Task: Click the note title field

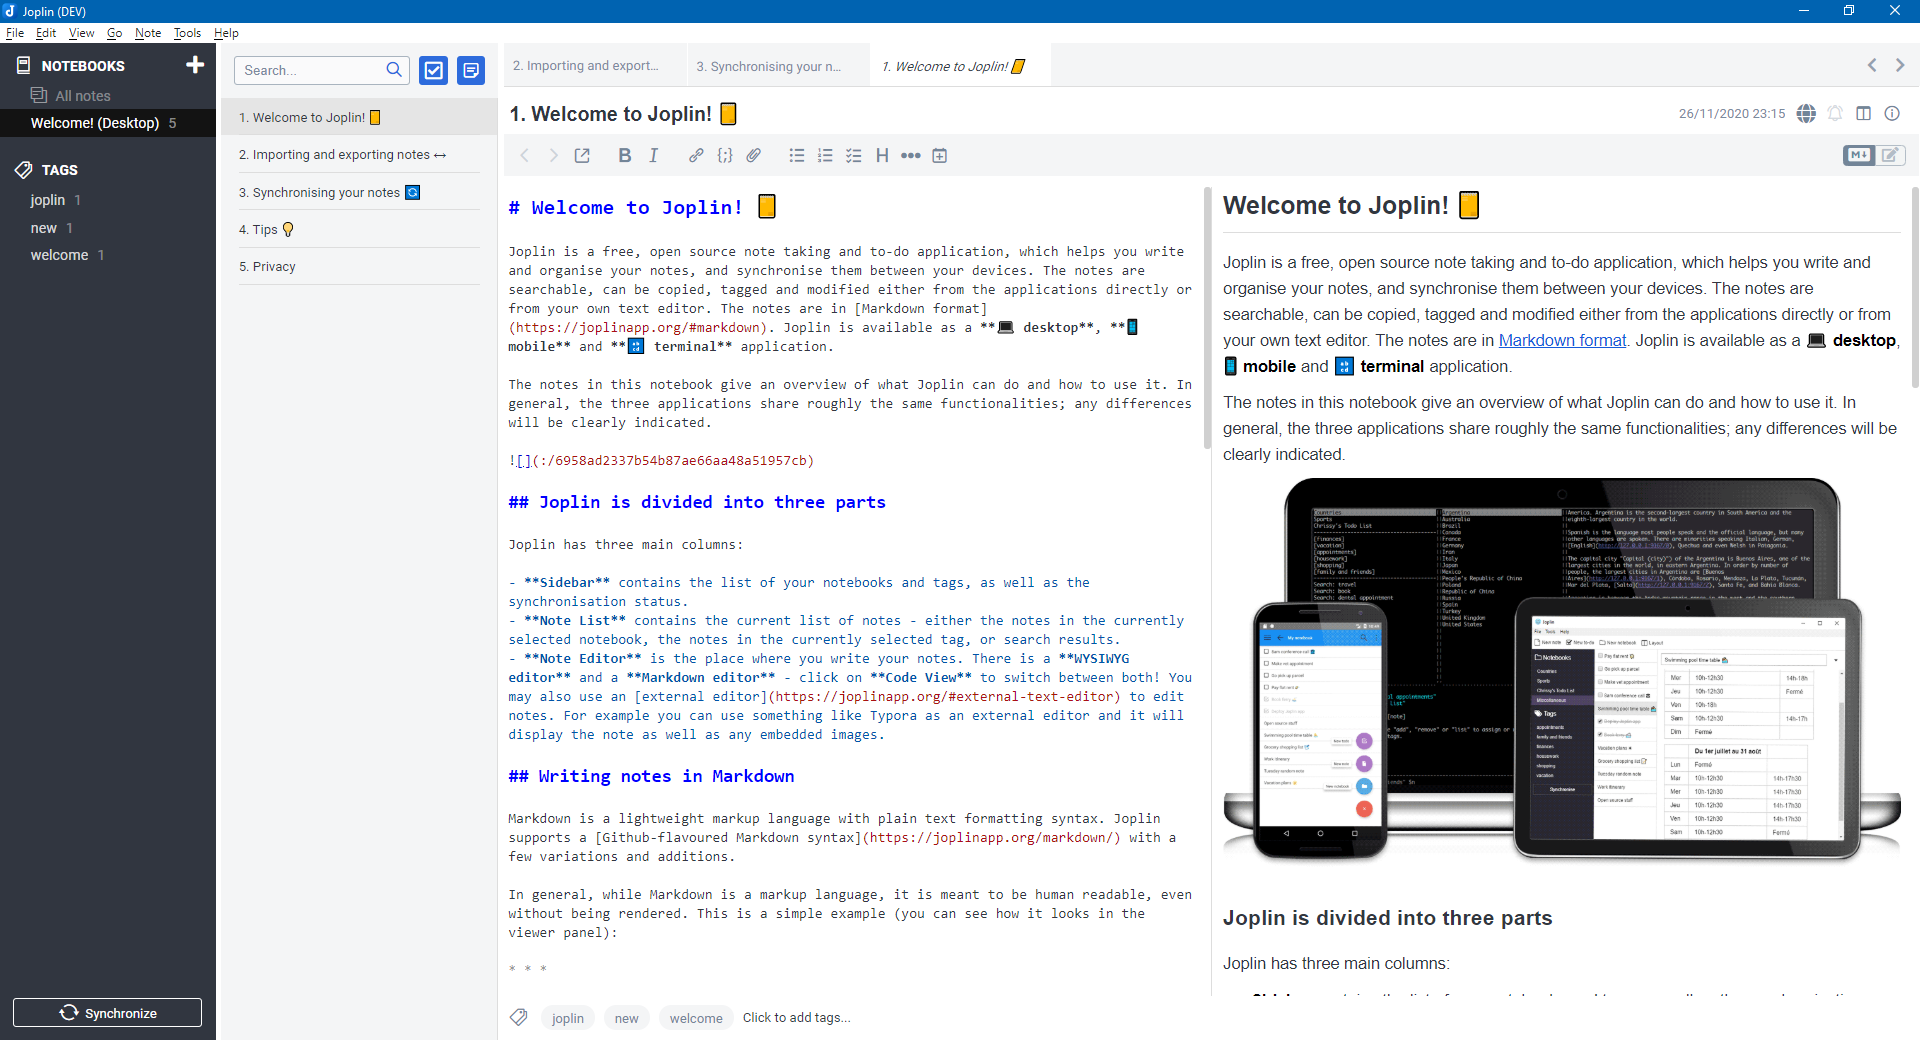Action: tap(1085, 114)
